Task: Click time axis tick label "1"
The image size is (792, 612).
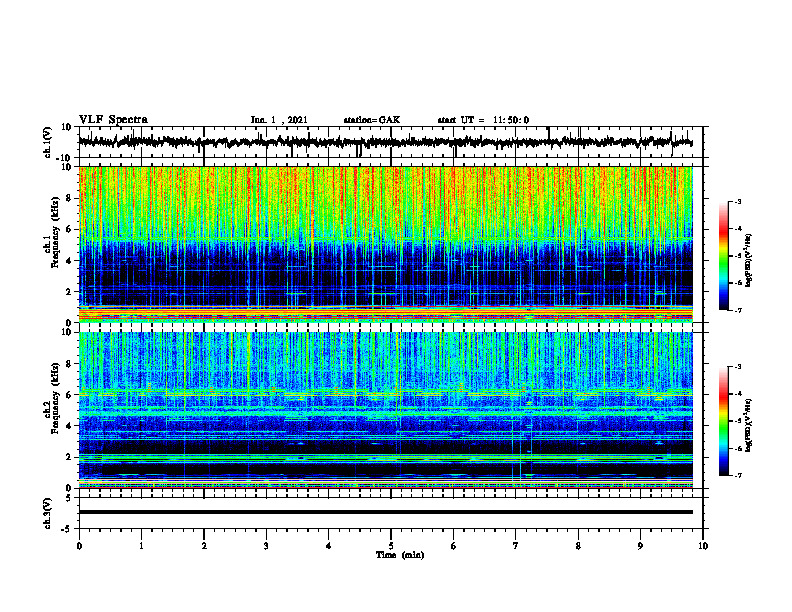Action: click(x=141, y=546)
